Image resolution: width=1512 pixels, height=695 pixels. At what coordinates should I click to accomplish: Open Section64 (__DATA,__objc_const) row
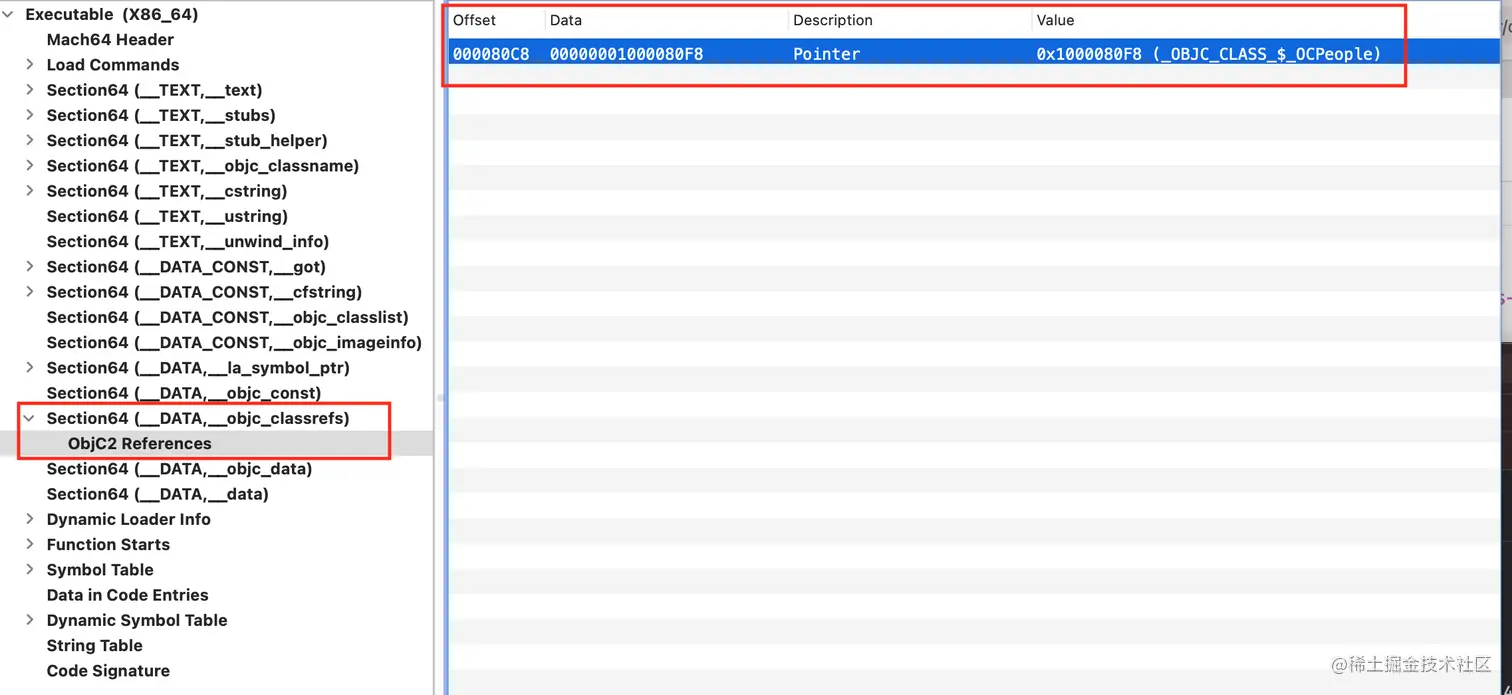pos(184,393)
